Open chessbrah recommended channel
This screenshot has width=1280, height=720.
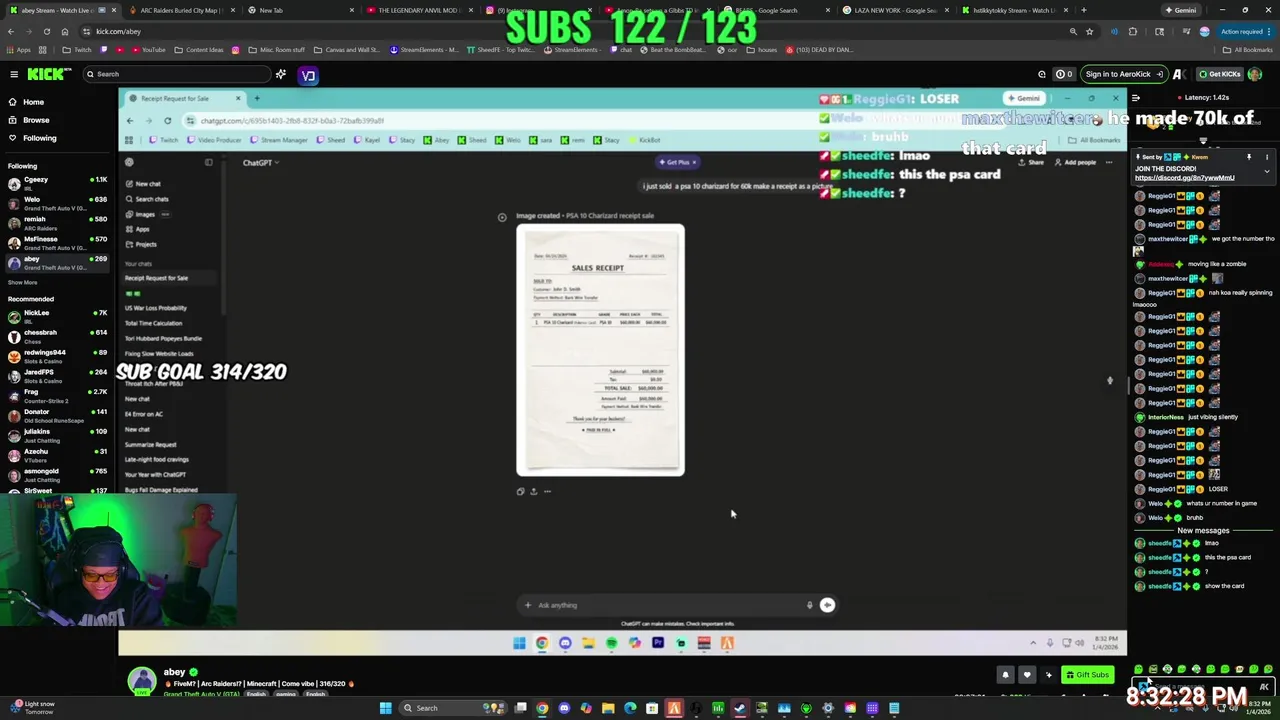tap(57, 336)
